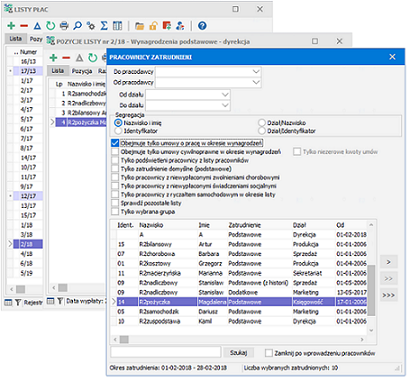The image size is (410, 381).
Task: Switch to Lista tab in POZYCJE LISTY
Action: tap(58, 71)
